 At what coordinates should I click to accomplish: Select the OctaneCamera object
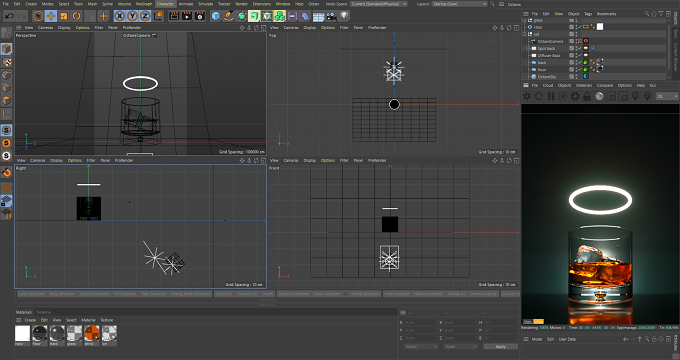click(550, 41)
